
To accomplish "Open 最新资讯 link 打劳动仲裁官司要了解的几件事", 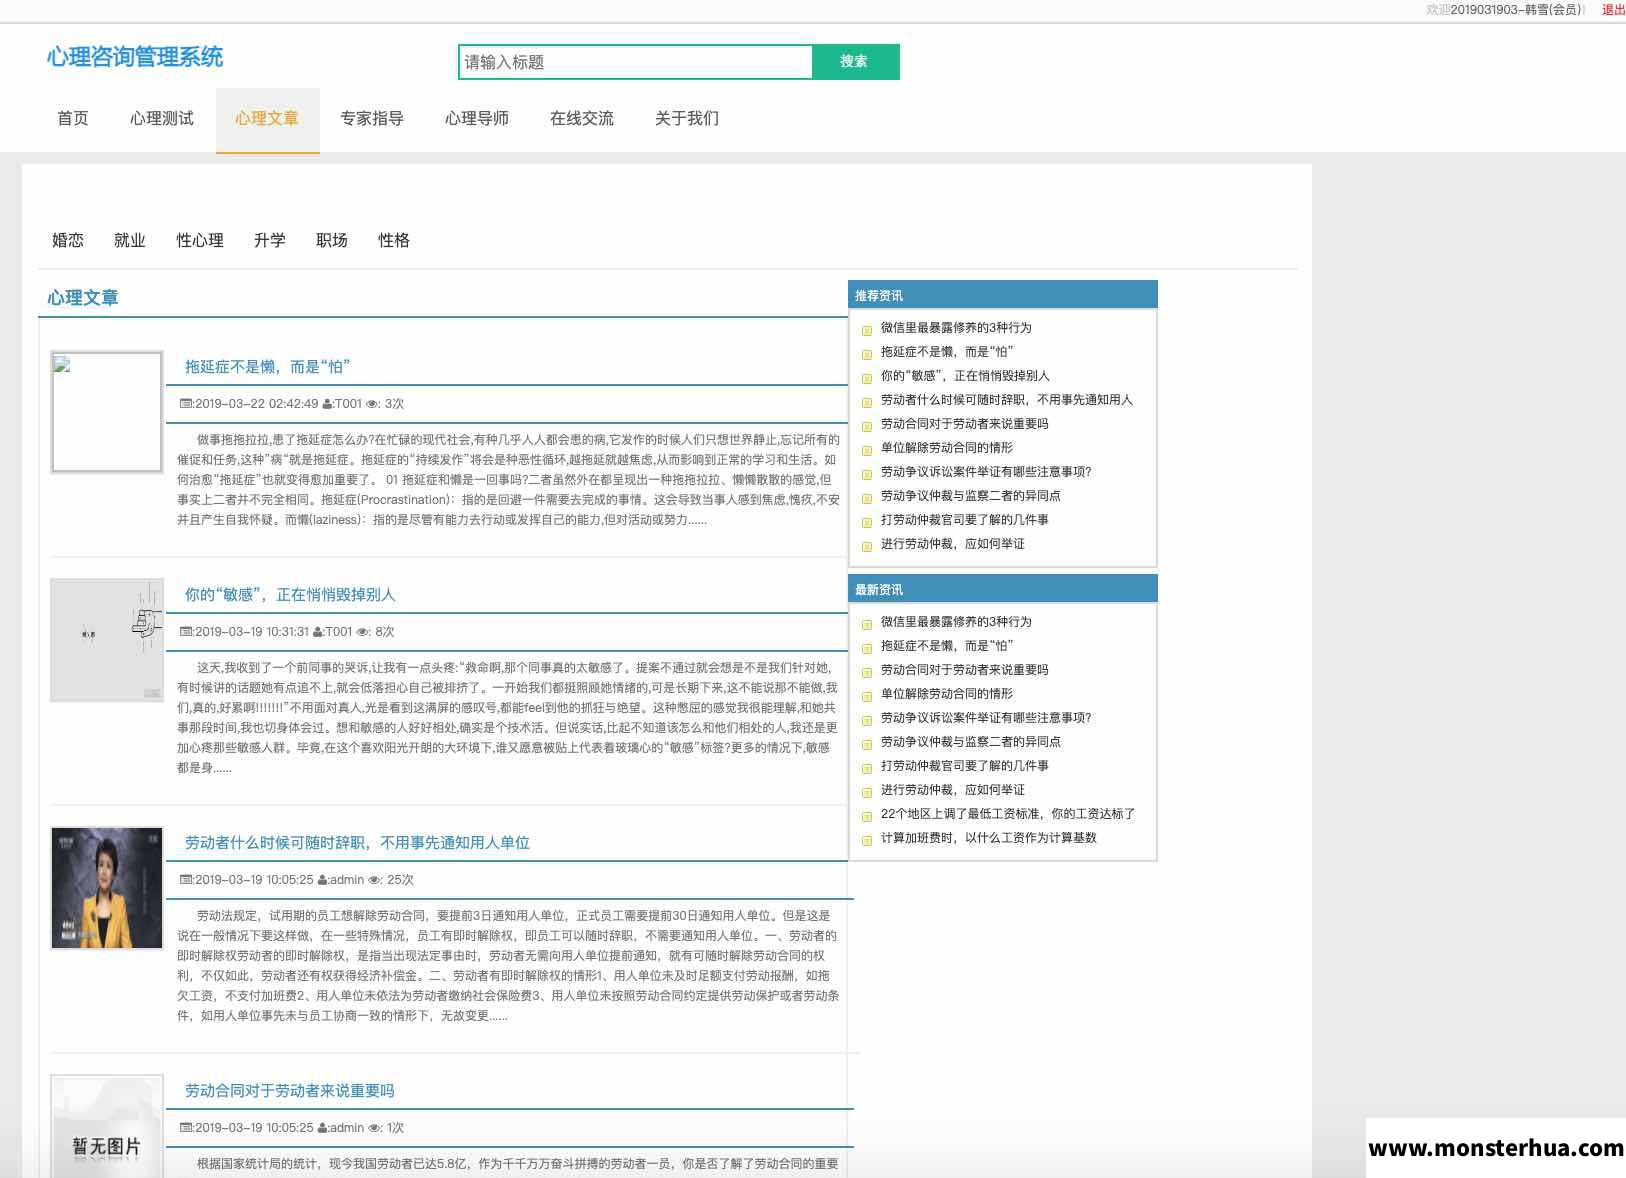I will pyautogui.click(x=965, y=766).
